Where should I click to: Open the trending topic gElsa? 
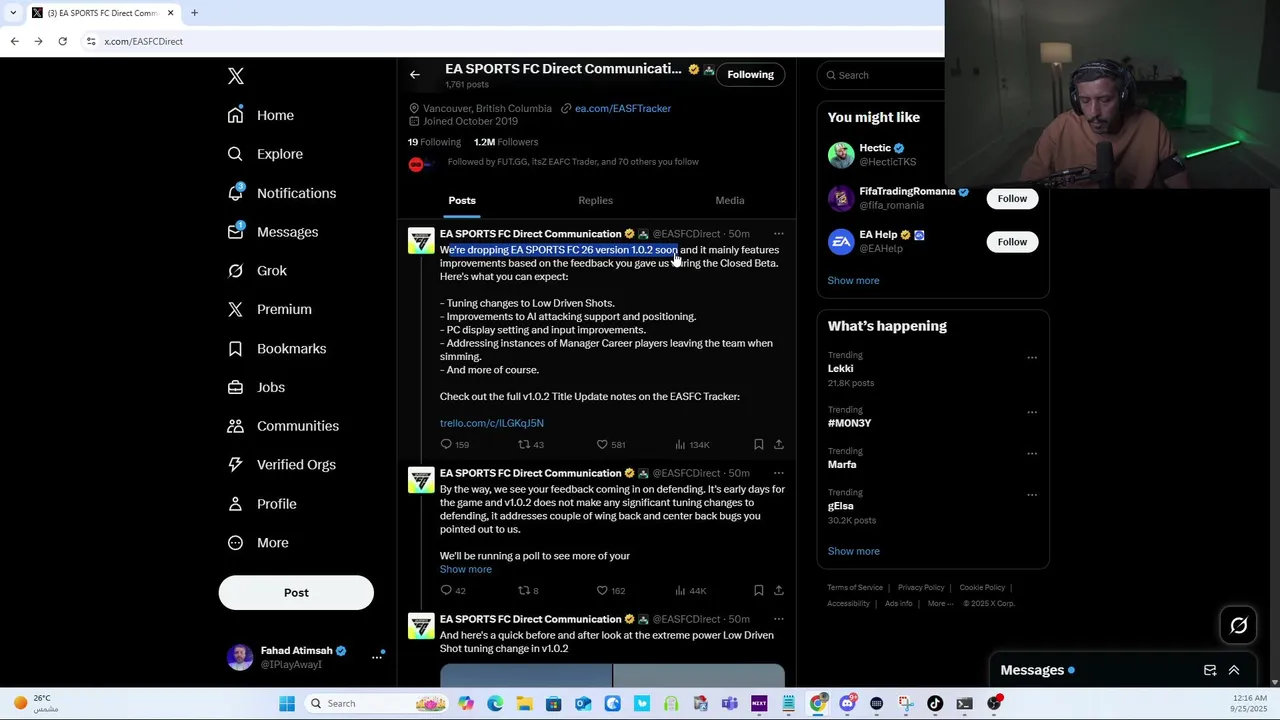841,506
